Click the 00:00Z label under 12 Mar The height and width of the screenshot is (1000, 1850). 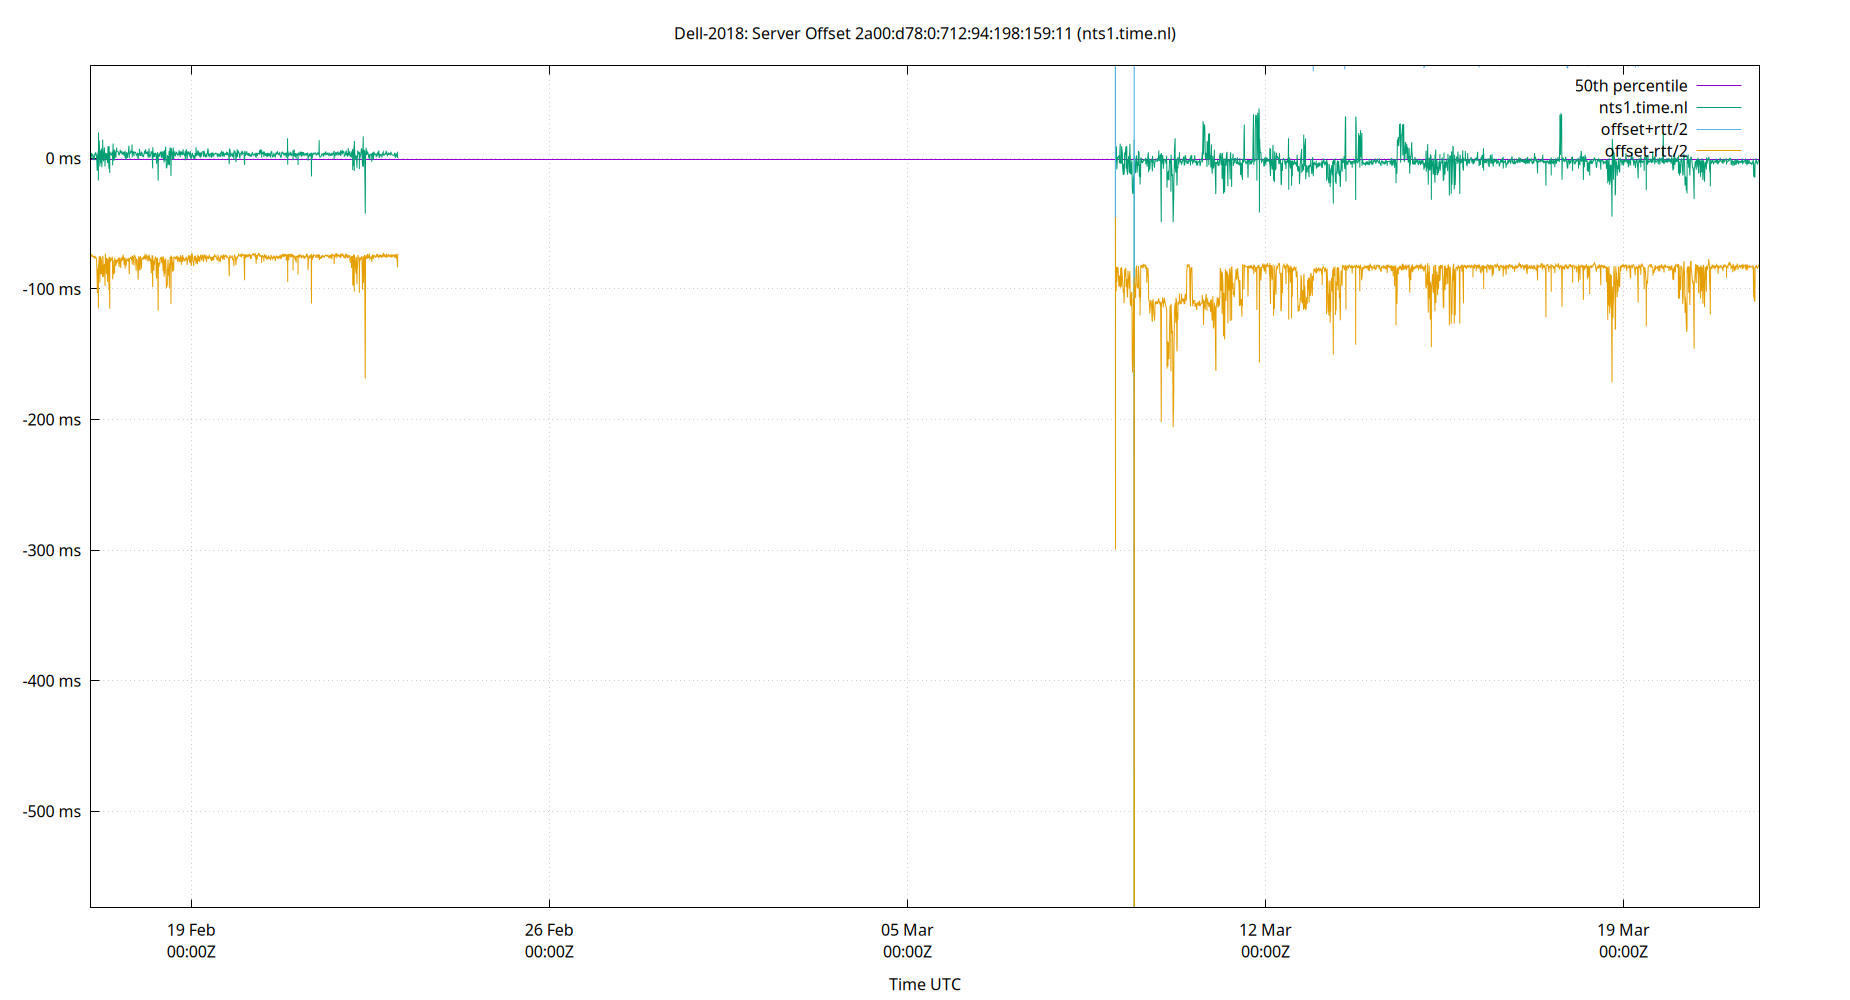pos(1264,952)
